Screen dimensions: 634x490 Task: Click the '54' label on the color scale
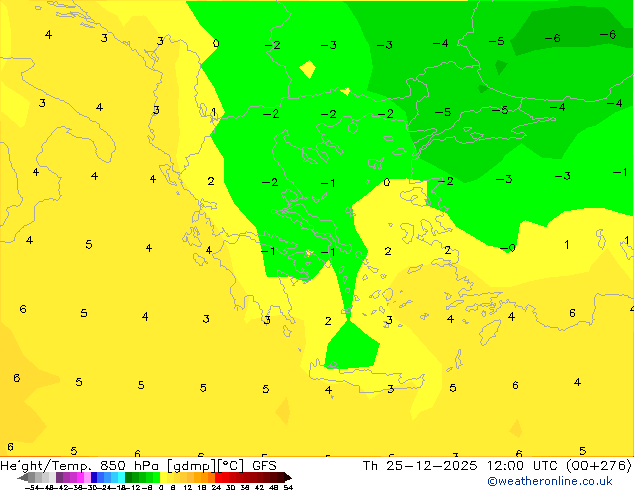[x=288, y=487]
